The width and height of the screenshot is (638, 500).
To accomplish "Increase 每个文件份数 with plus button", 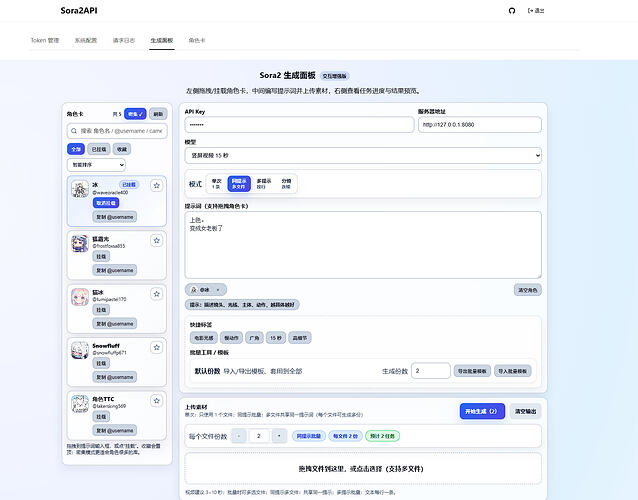I will click(x=279, y=436).
